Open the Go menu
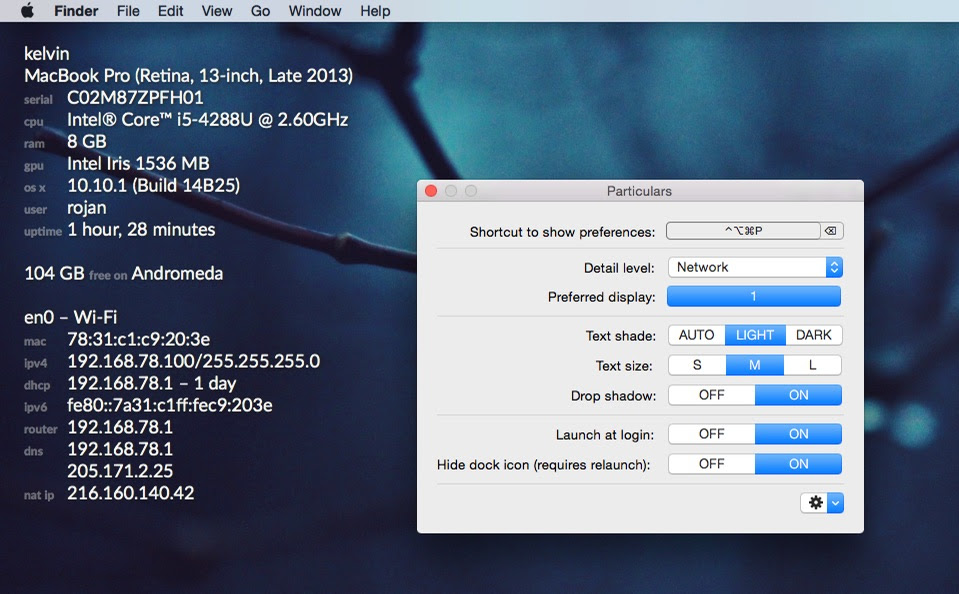 [260, 11]
